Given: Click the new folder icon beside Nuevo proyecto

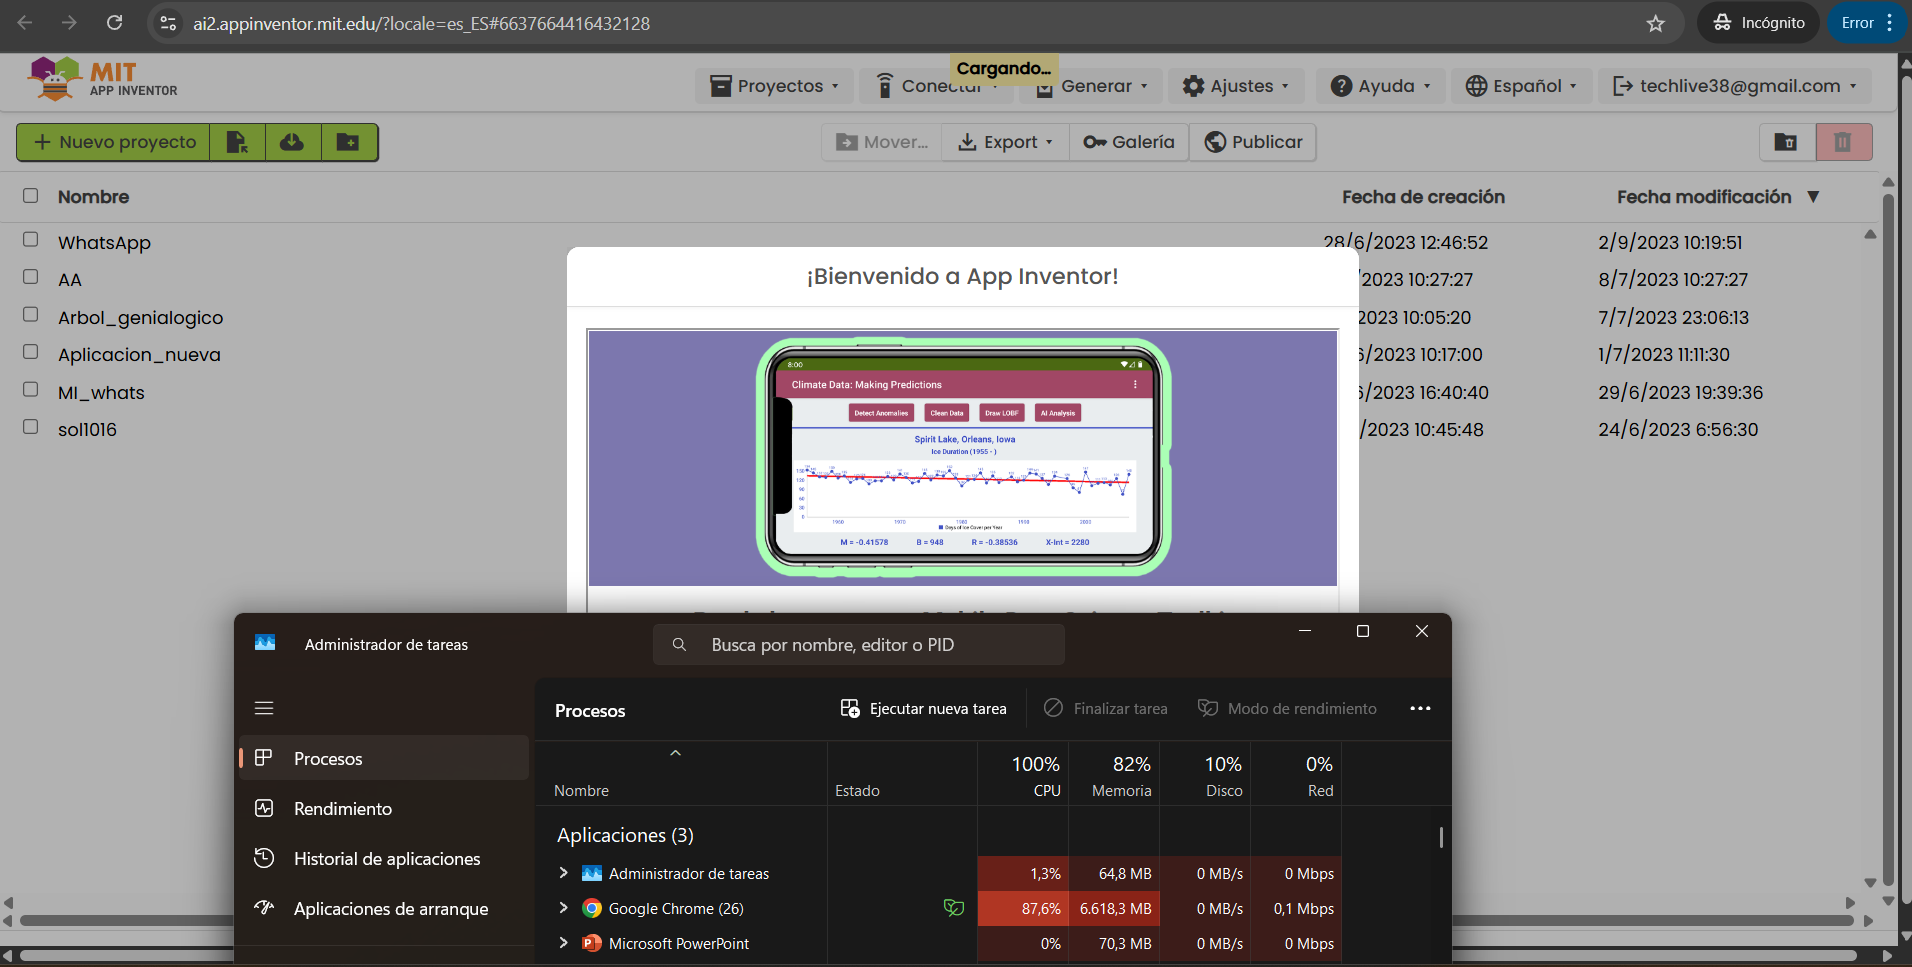Looking at the screenshot, I should [348, 142].
